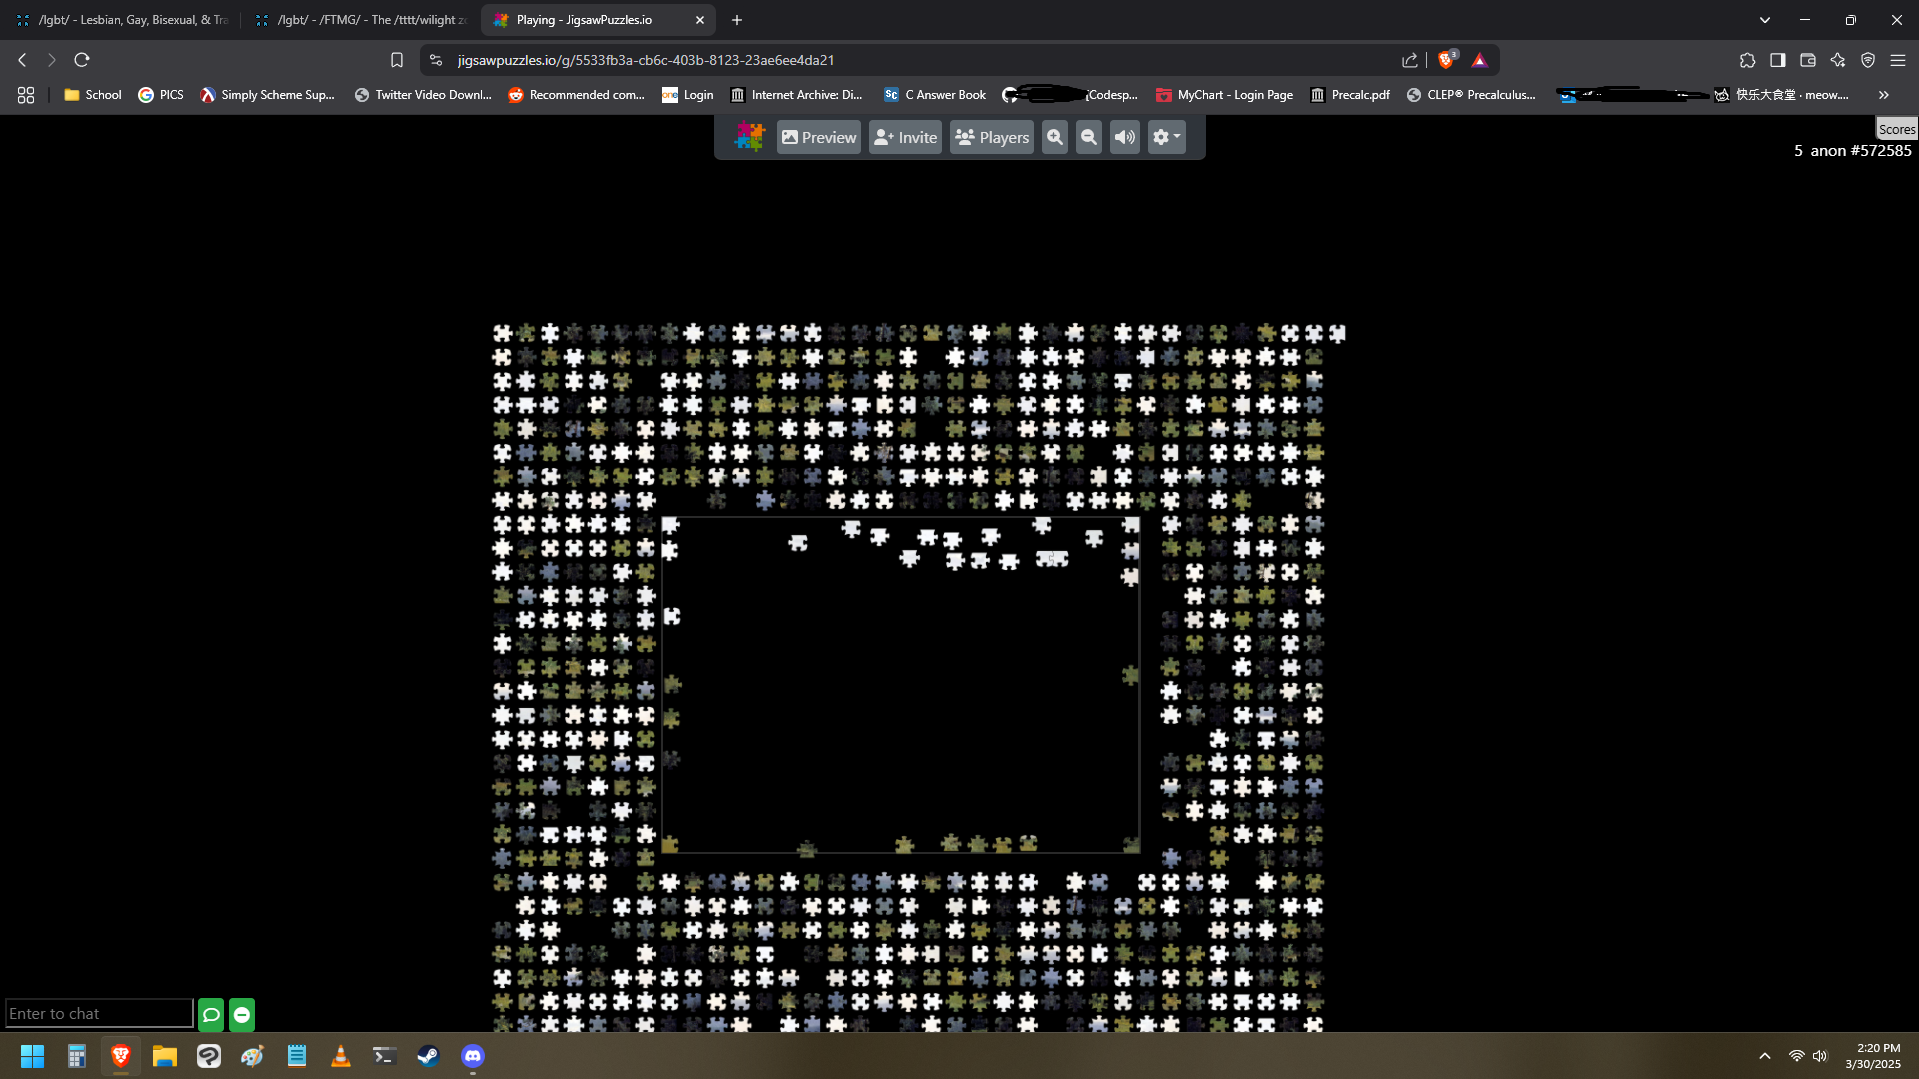Open Brave Wallet

coord(1807,60)
